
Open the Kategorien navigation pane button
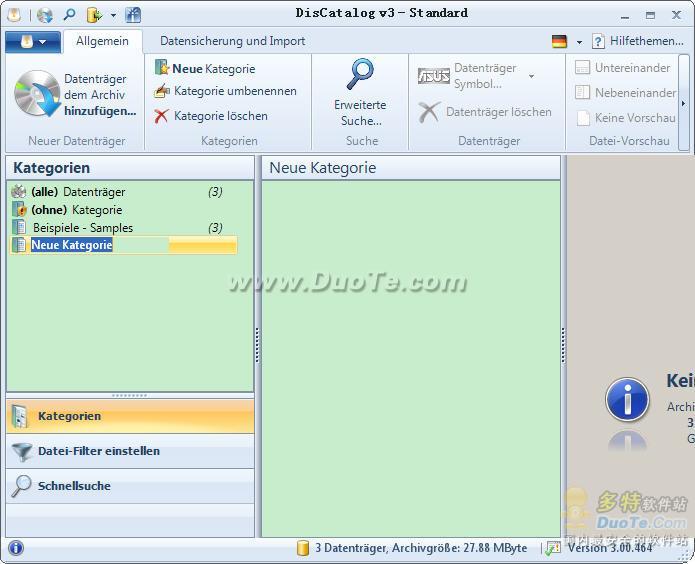pyautogui.click(x=130, y=416)
